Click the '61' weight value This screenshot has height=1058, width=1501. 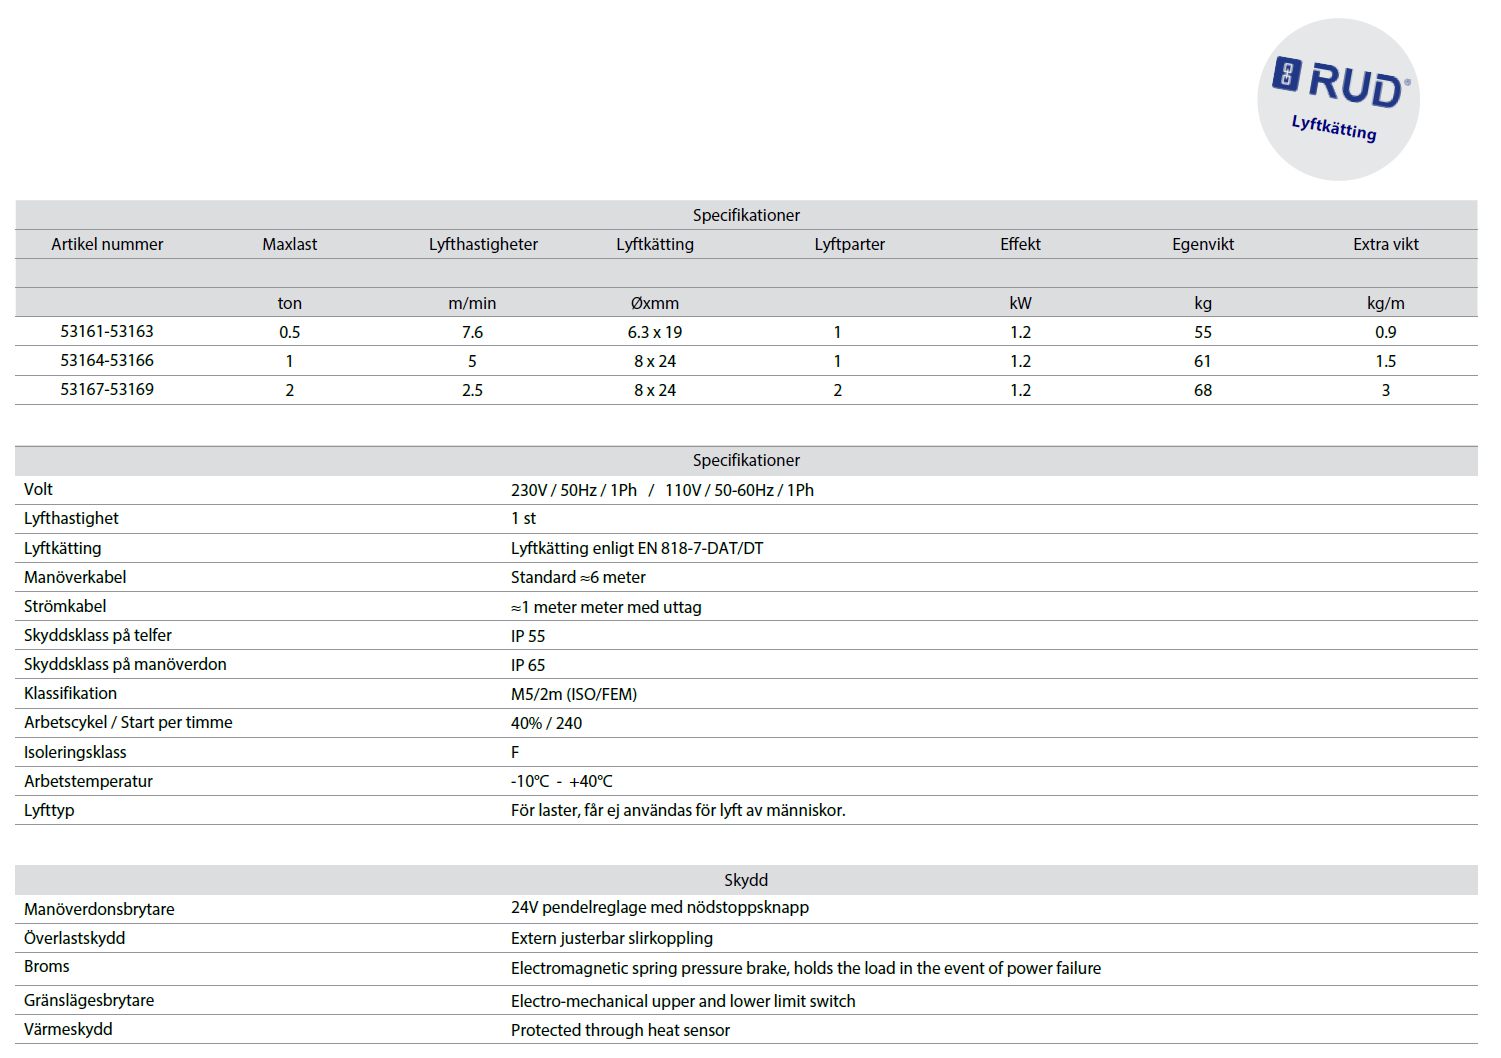pyautogui.click(x=1203, y=361)
